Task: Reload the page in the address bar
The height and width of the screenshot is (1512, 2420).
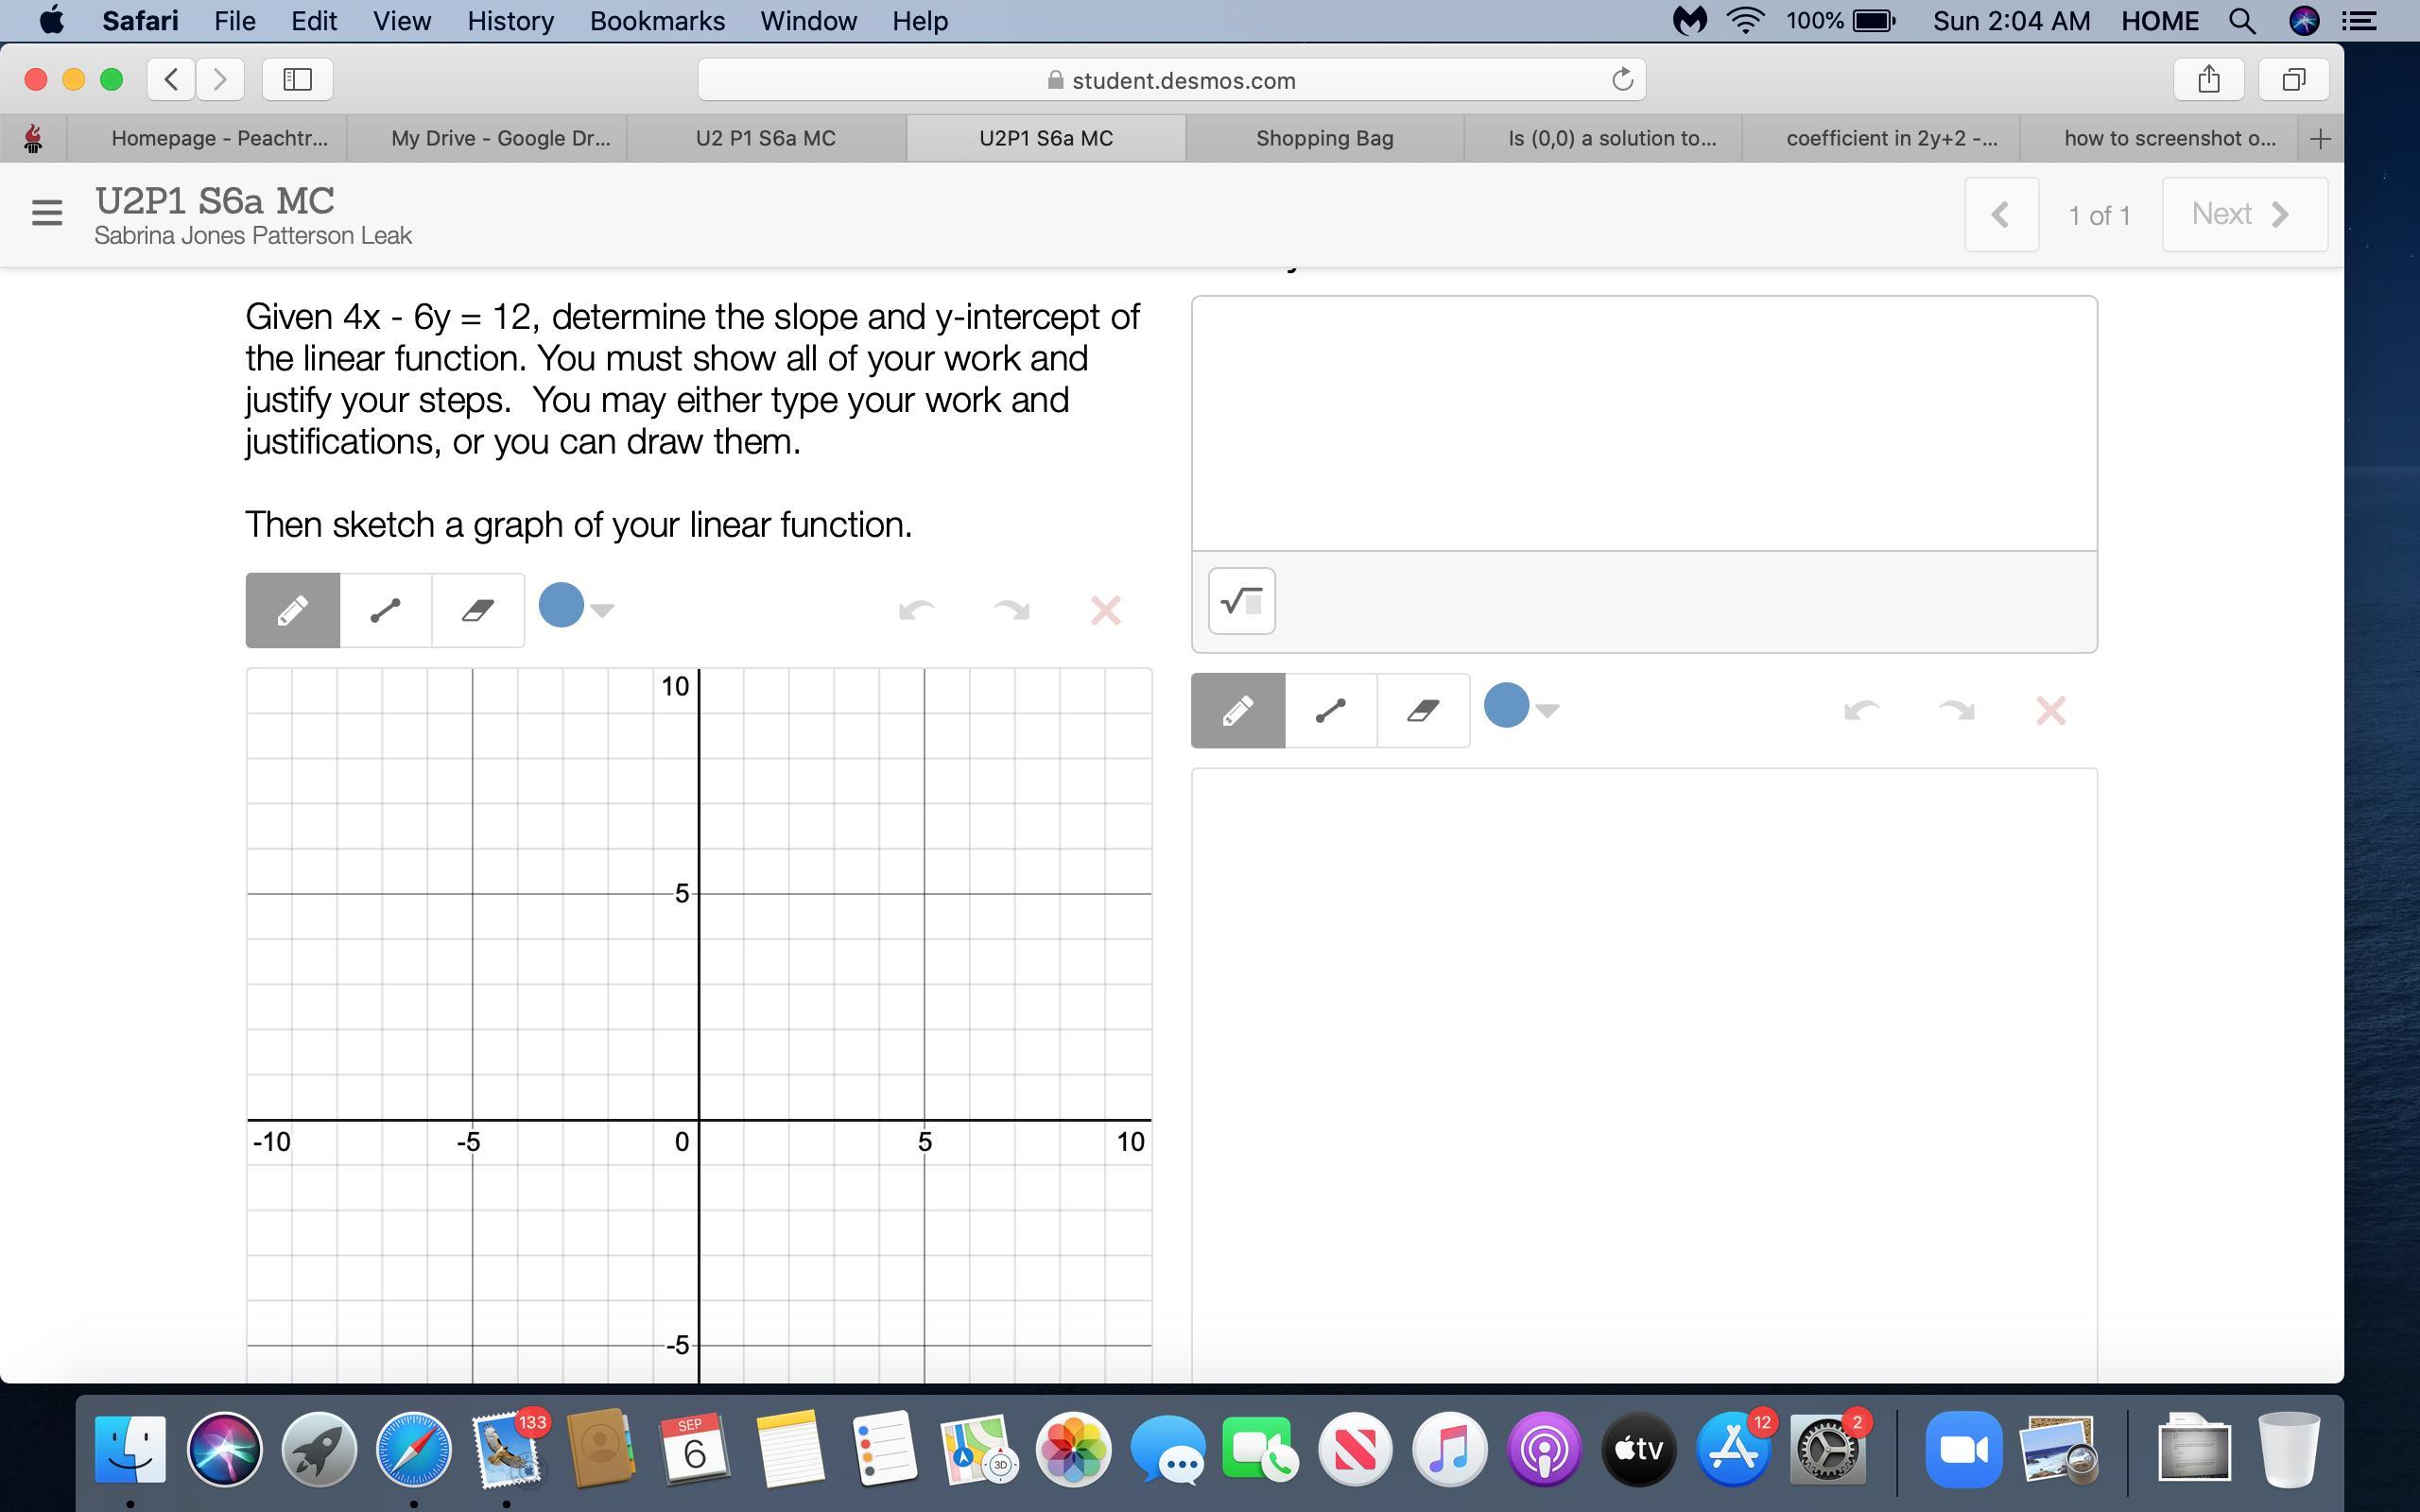Action: pyautogui.click(x=1622, y=80)
